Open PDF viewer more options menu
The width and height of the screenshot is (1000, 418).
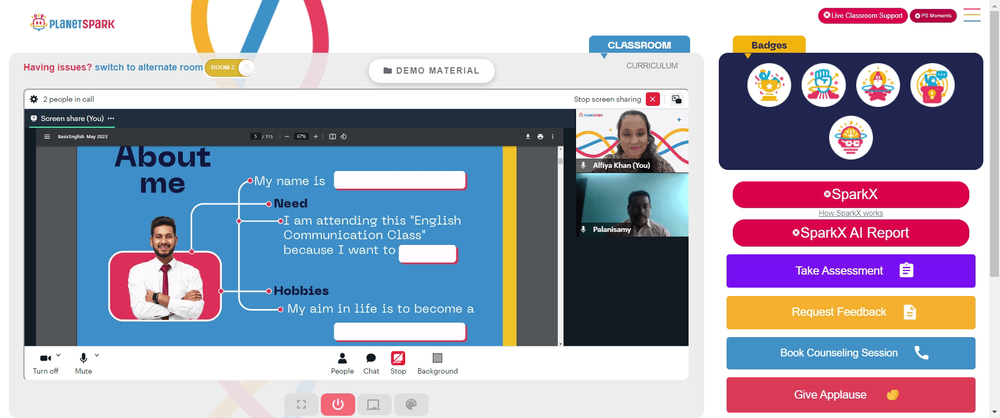click(x=552, y=137)
